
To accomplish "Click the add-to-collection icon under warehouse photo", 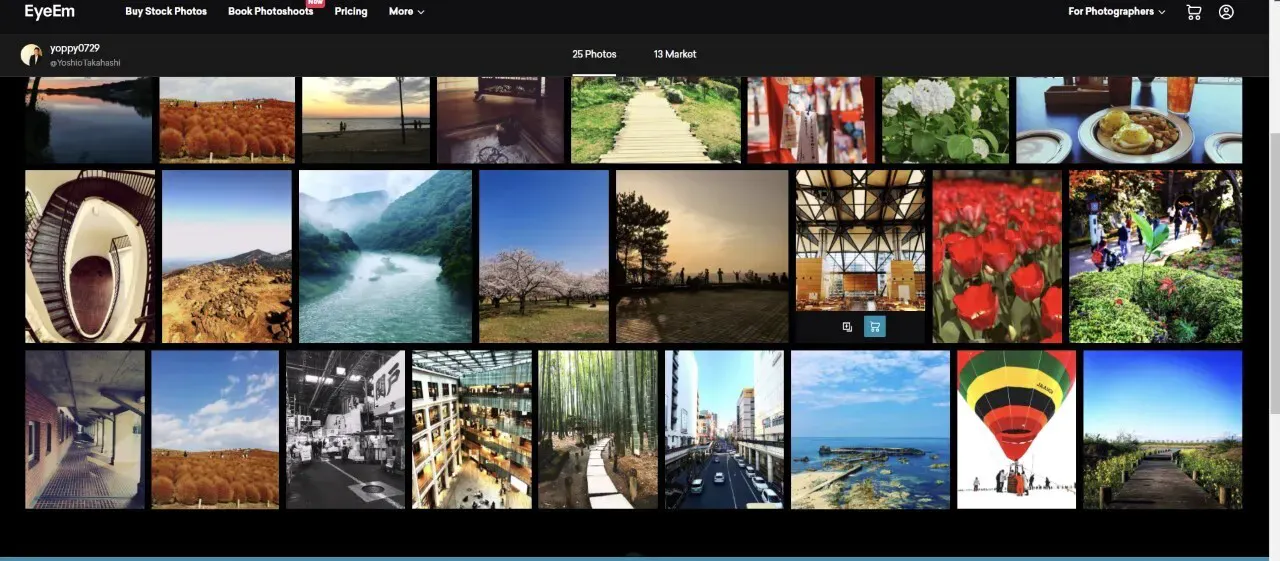I will point(847,327).
